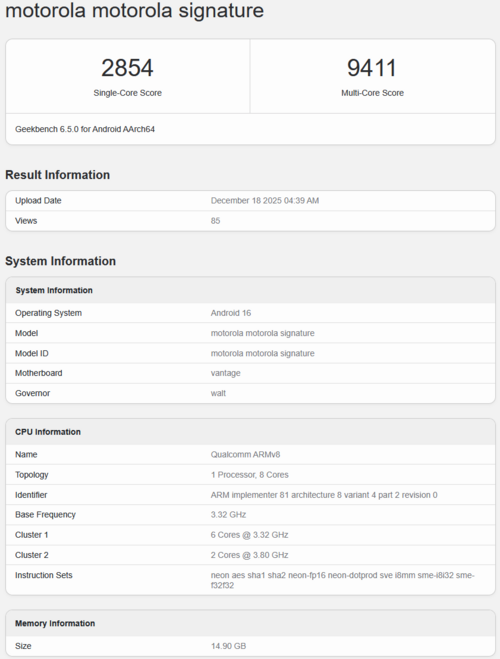Click the 'Cluster 1' label
This screenshot has width=500, height=659.
32,535
